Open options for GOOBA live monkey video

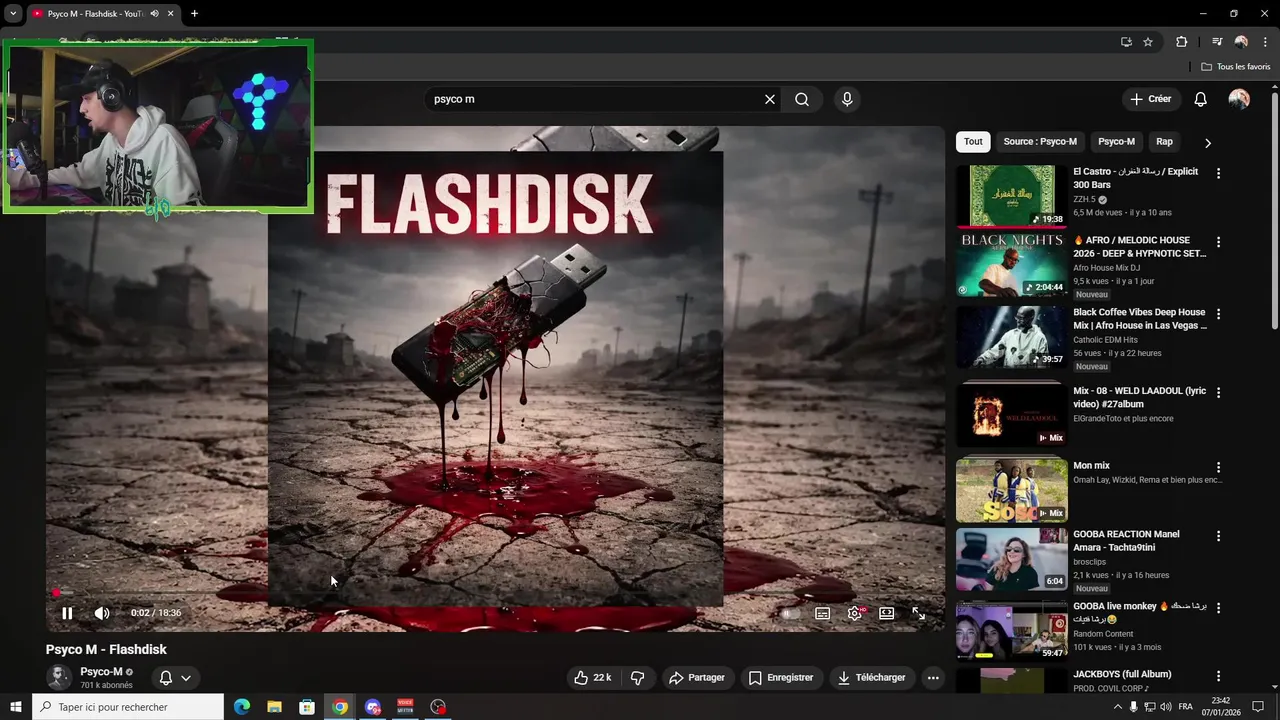point(1218,608)
